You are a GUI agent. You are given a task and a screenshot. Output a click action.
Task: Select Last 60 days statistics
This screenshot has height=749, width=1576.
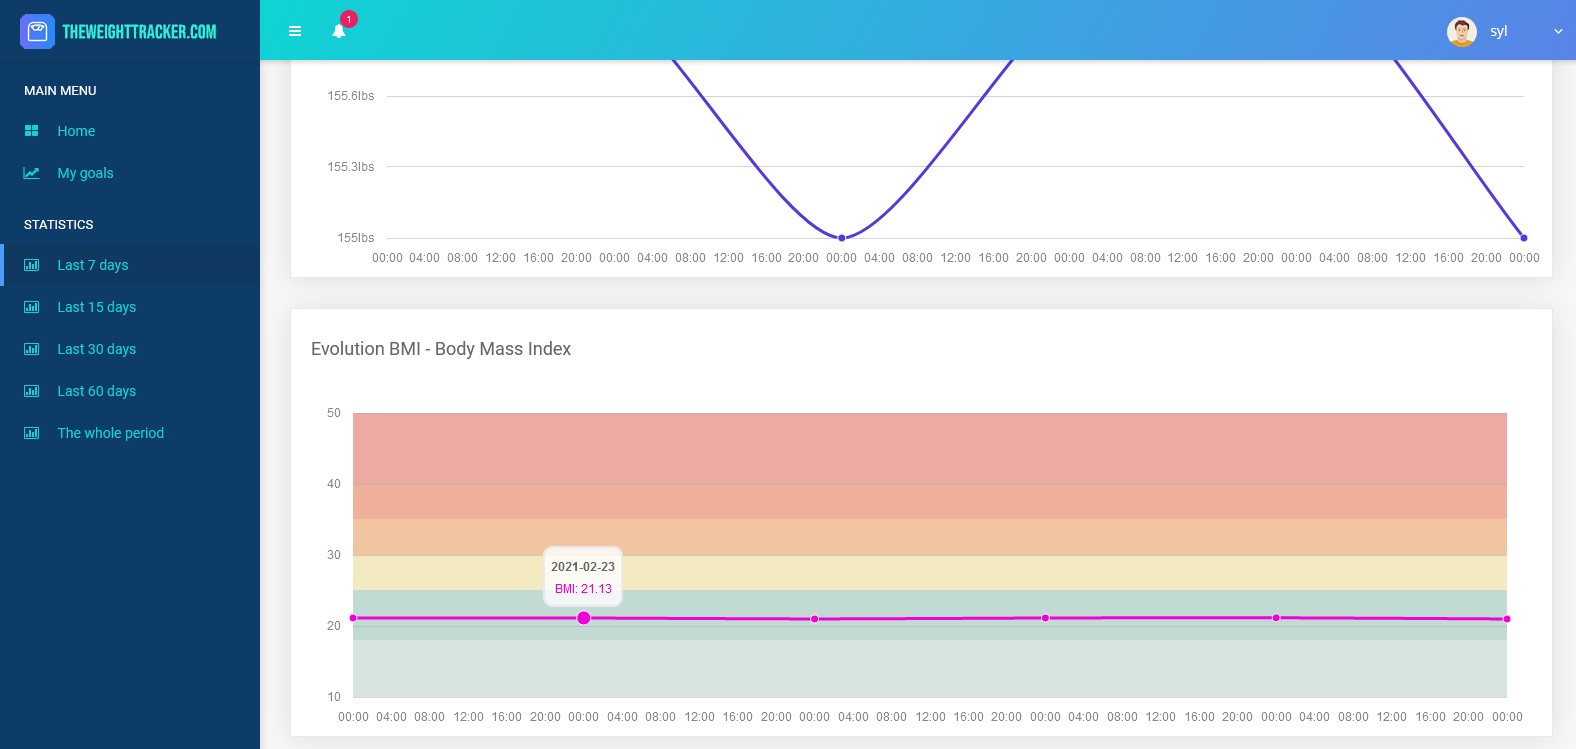click(x=96, y=391)
